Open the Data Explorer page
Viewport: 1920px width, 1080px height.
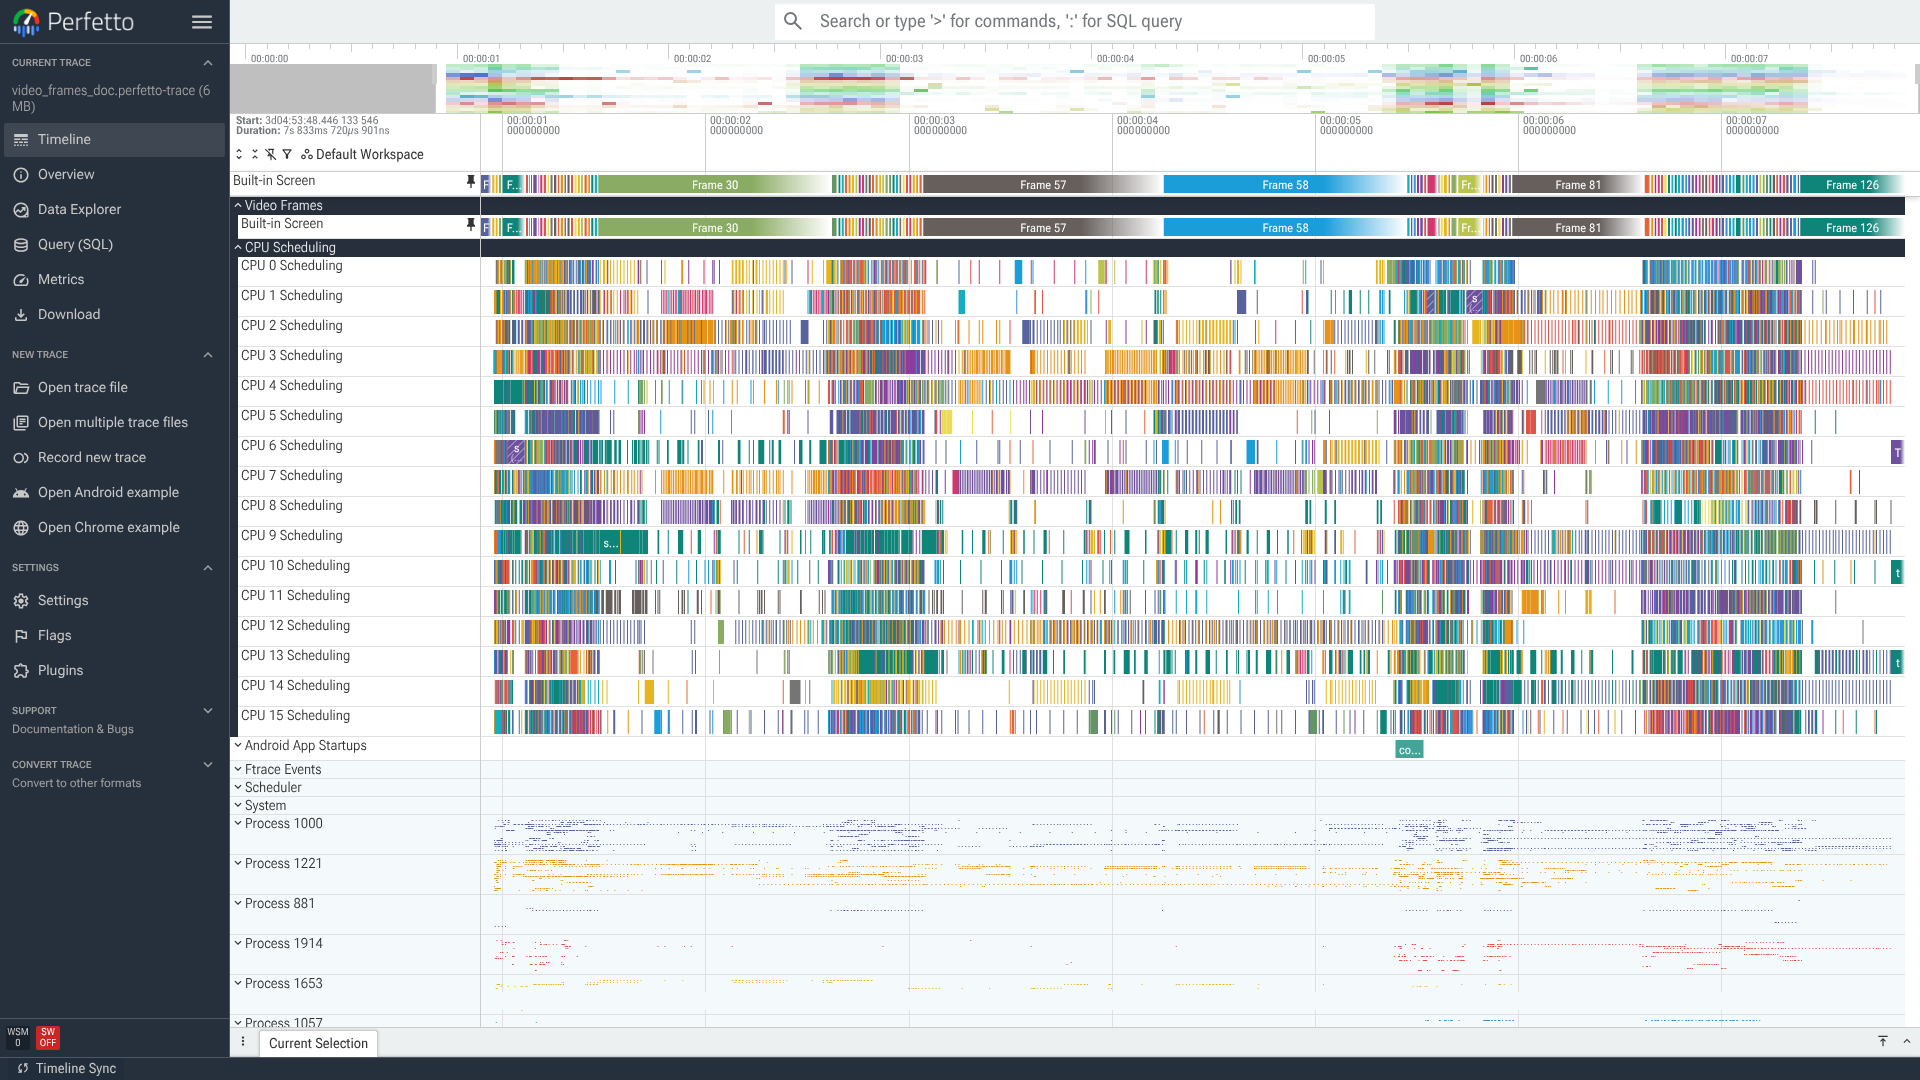(x=114, y=210)
